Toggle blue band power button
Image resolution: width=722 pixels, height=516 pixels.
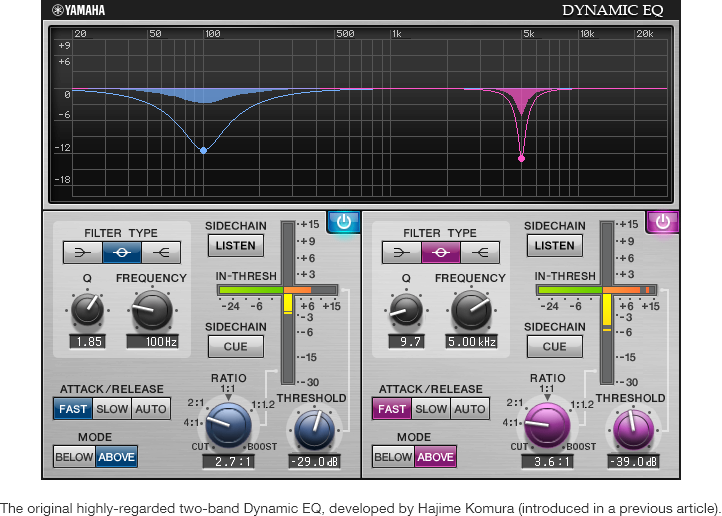[x=344, y=222]
